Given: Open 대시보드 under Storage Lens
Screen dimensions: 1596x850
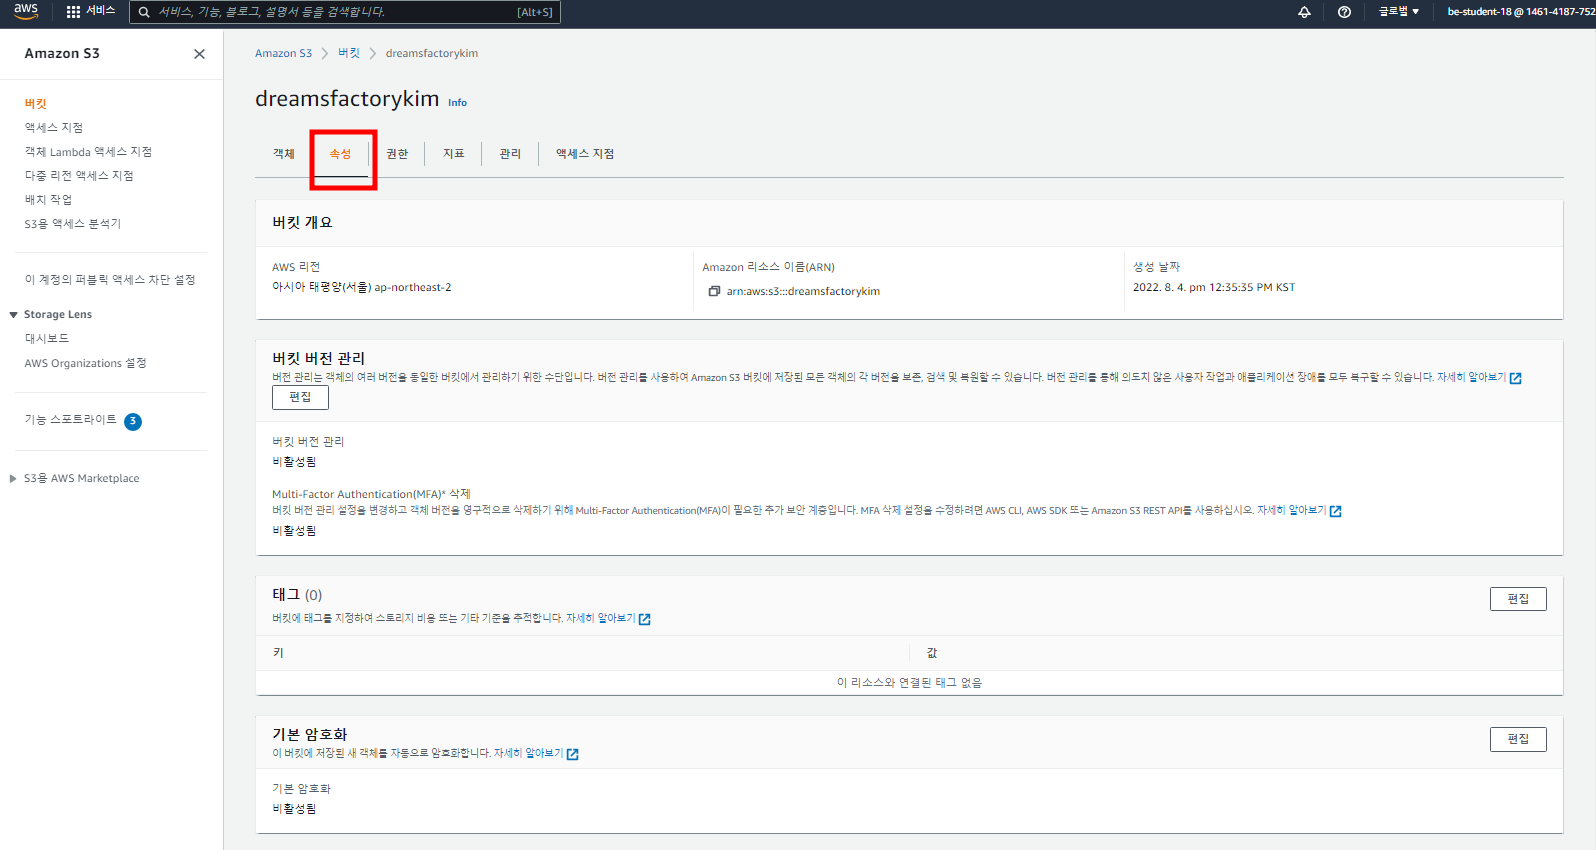Looking at the screenshot, I should tap(47, 339).
